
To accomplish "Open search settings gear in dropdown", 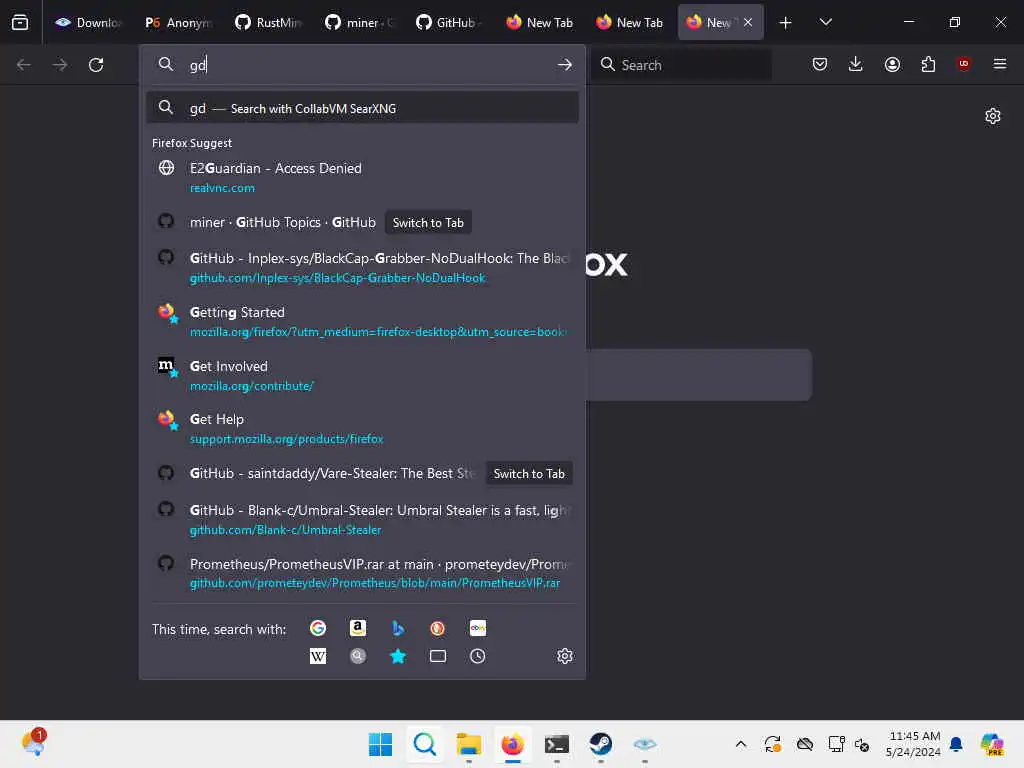I will pos(565,656).
